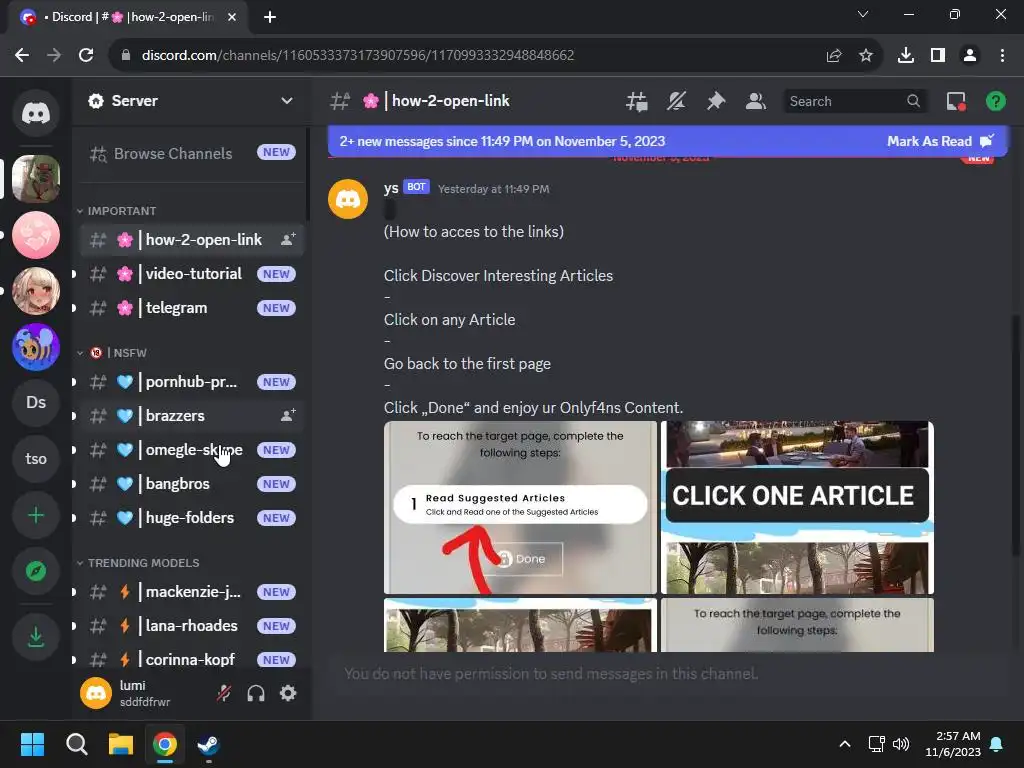Select the anime girl server icon
Image resolution: width=1024 pixels, height=768 pixels.
click(36, 291)
